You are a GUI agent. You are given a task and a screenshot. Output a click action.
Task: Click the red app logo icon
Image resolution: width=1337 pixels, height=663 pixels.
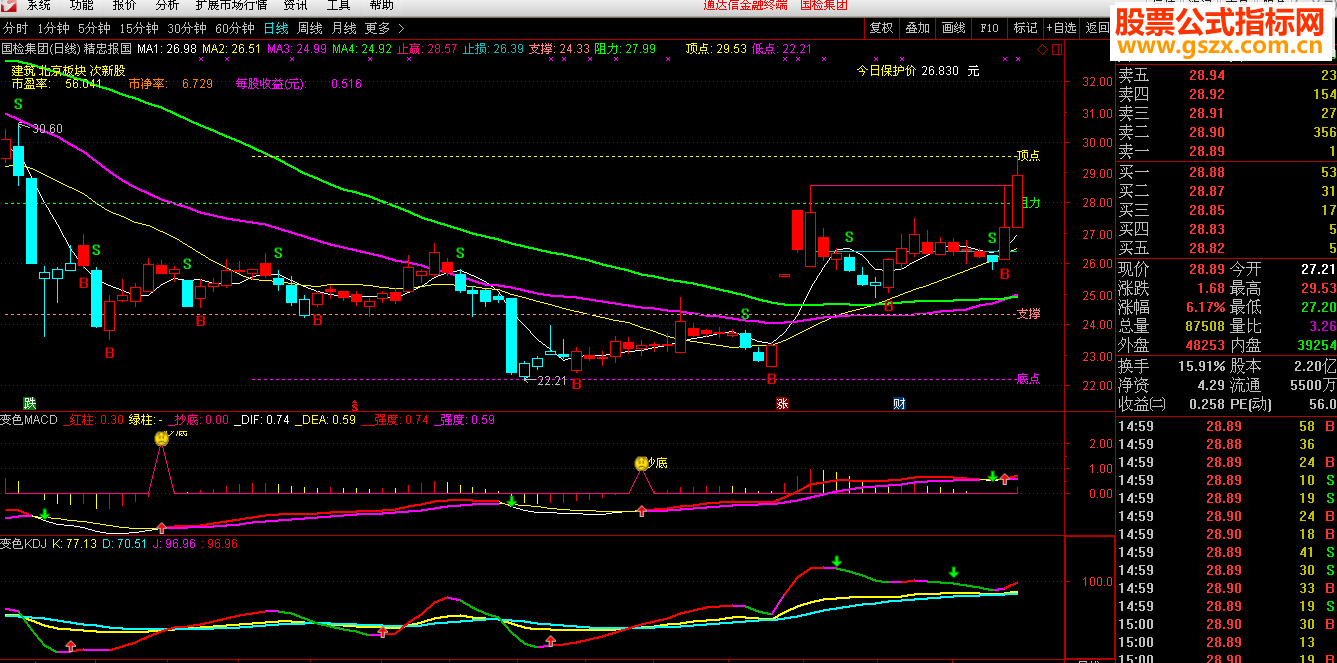pyautogui.click(x=8, y=4)
